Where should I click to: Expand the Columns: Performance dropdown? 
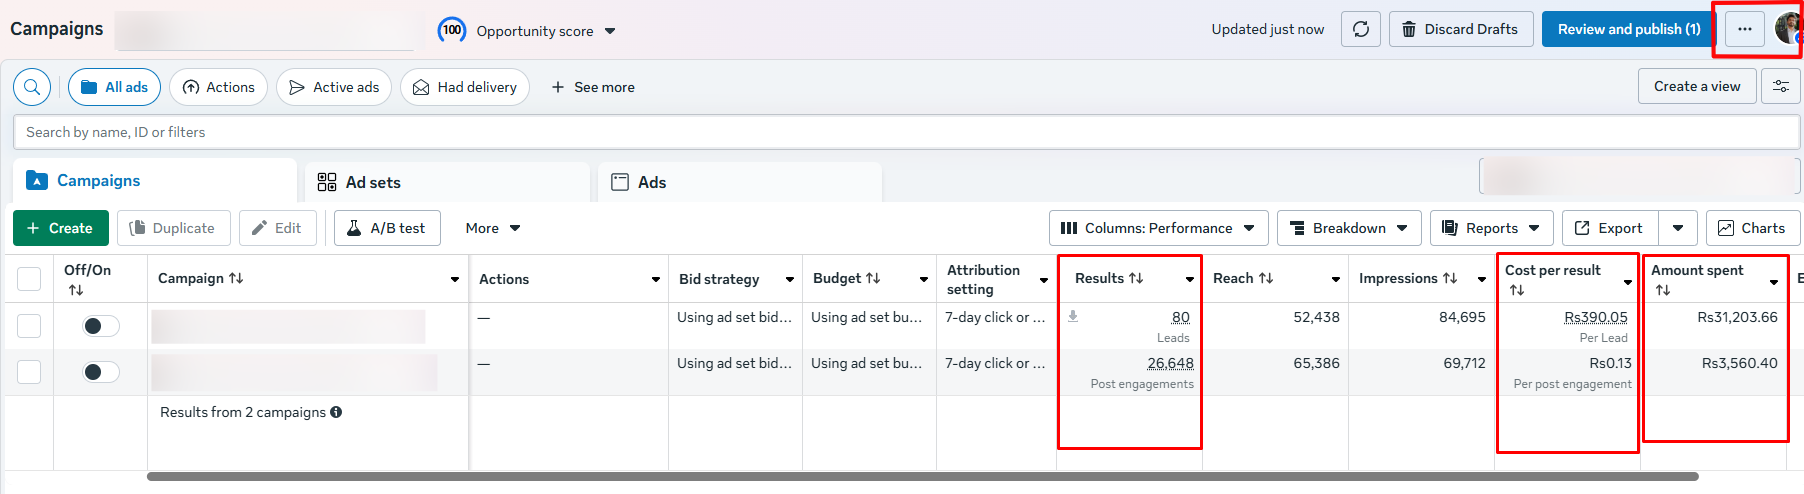click(x=1158, y=228)
